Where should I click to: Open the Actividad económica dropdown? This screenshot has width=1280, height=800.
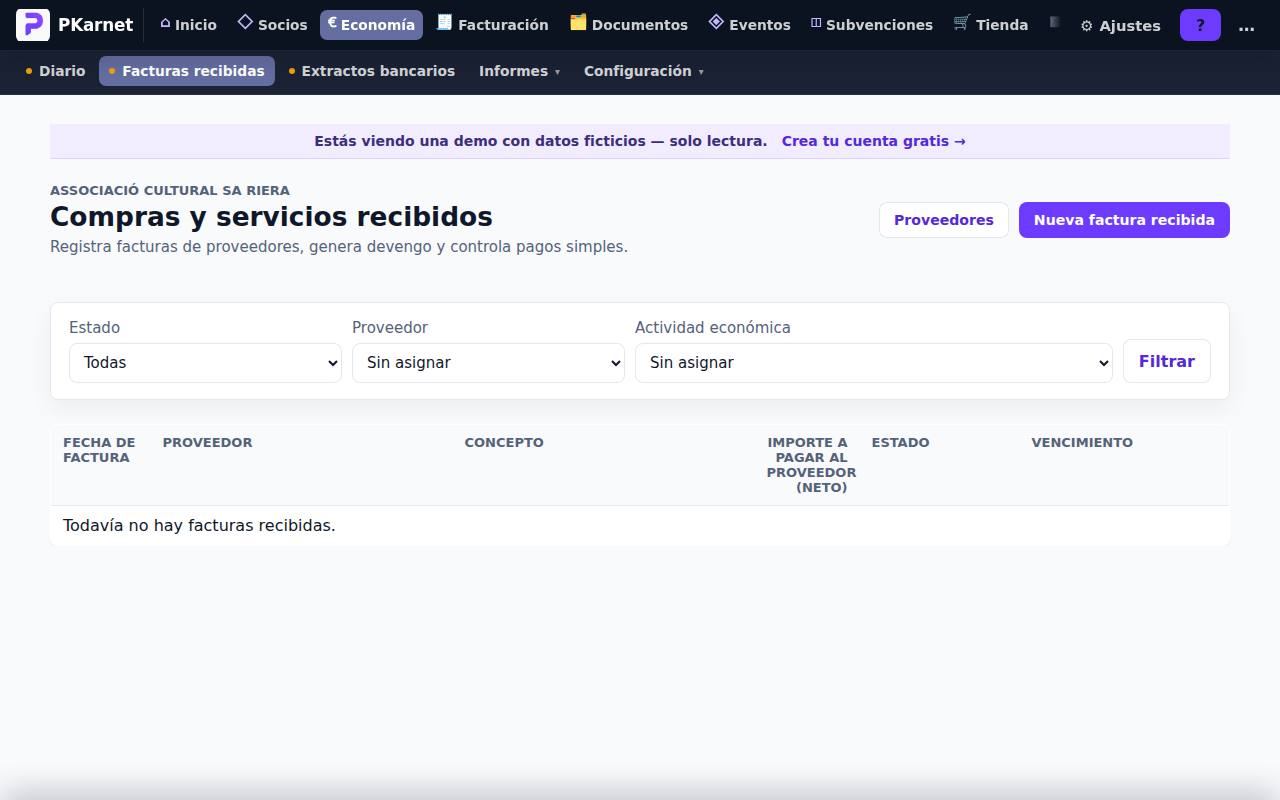point(874,363)
